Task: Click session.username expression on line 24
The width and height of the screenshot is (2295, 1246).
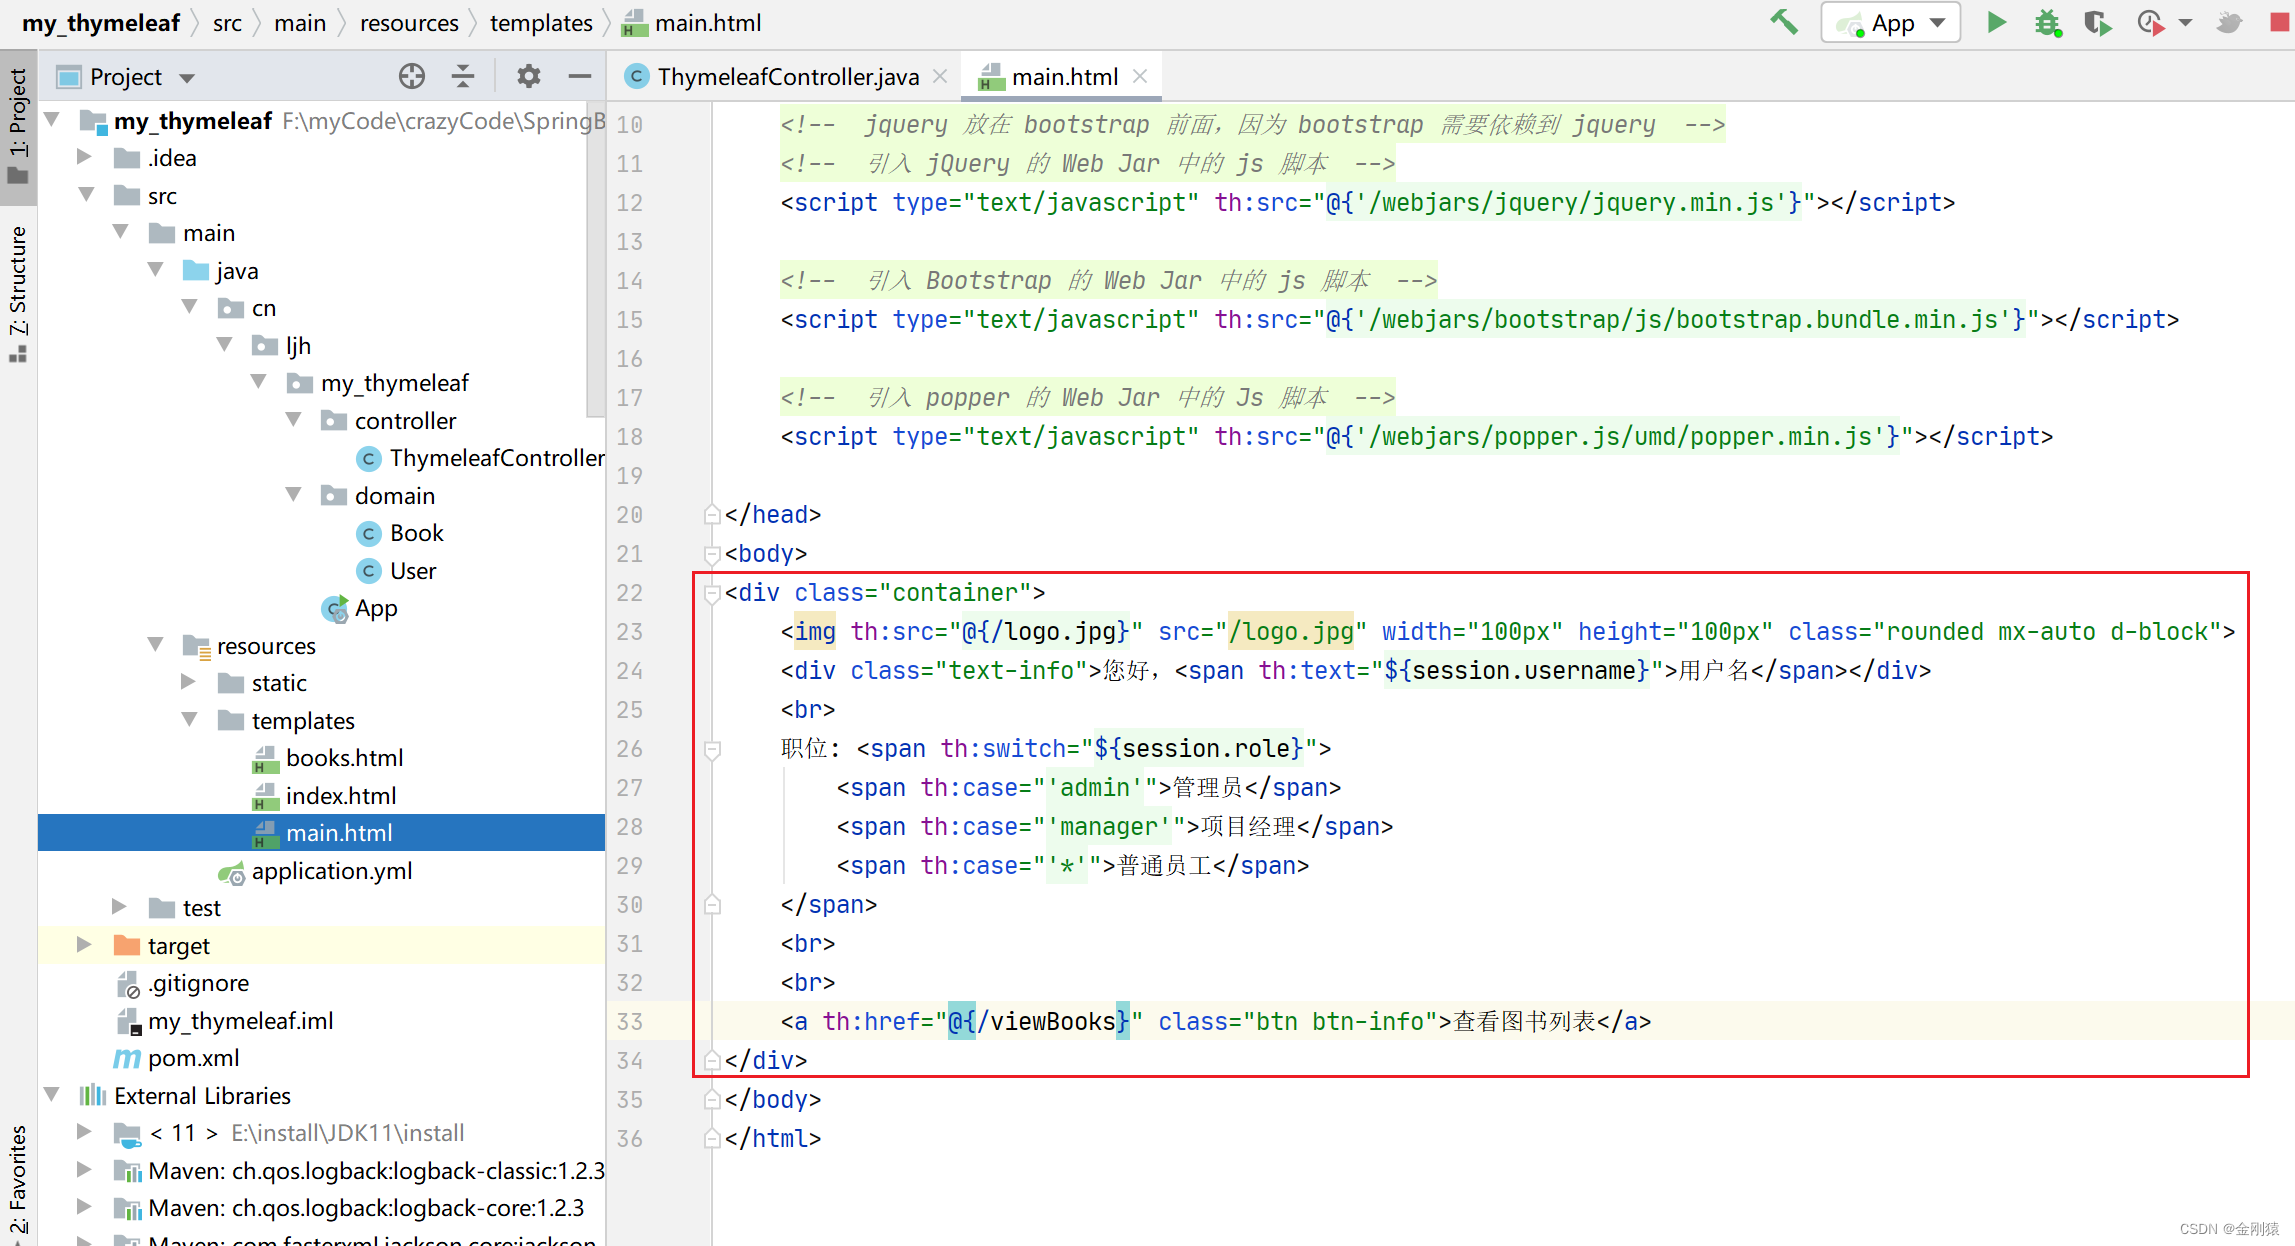Action: tap(1515, 670)
